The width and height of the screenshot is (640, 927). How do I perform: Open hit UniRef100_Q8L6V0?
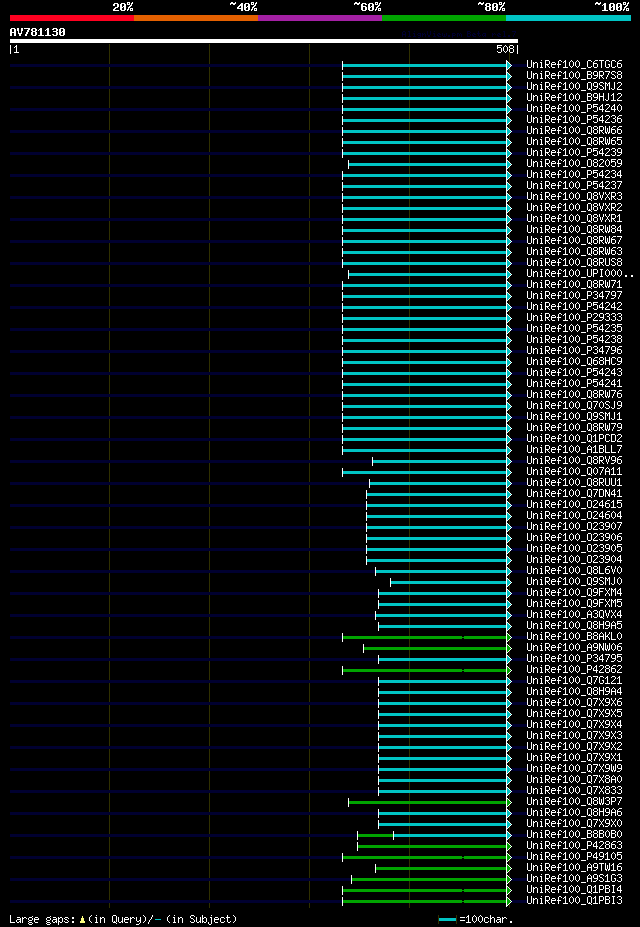574,571
